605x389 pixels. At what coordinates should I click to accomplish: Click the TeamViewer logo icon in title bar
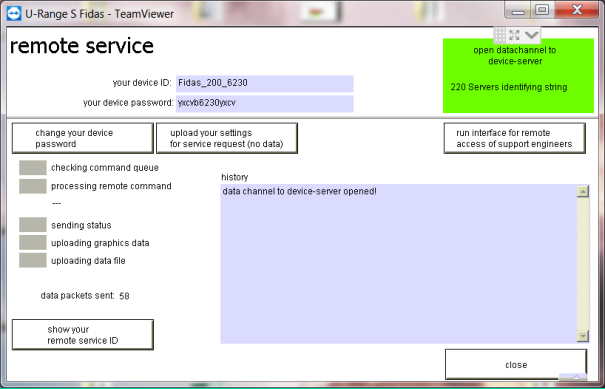(x=14, y=14)
